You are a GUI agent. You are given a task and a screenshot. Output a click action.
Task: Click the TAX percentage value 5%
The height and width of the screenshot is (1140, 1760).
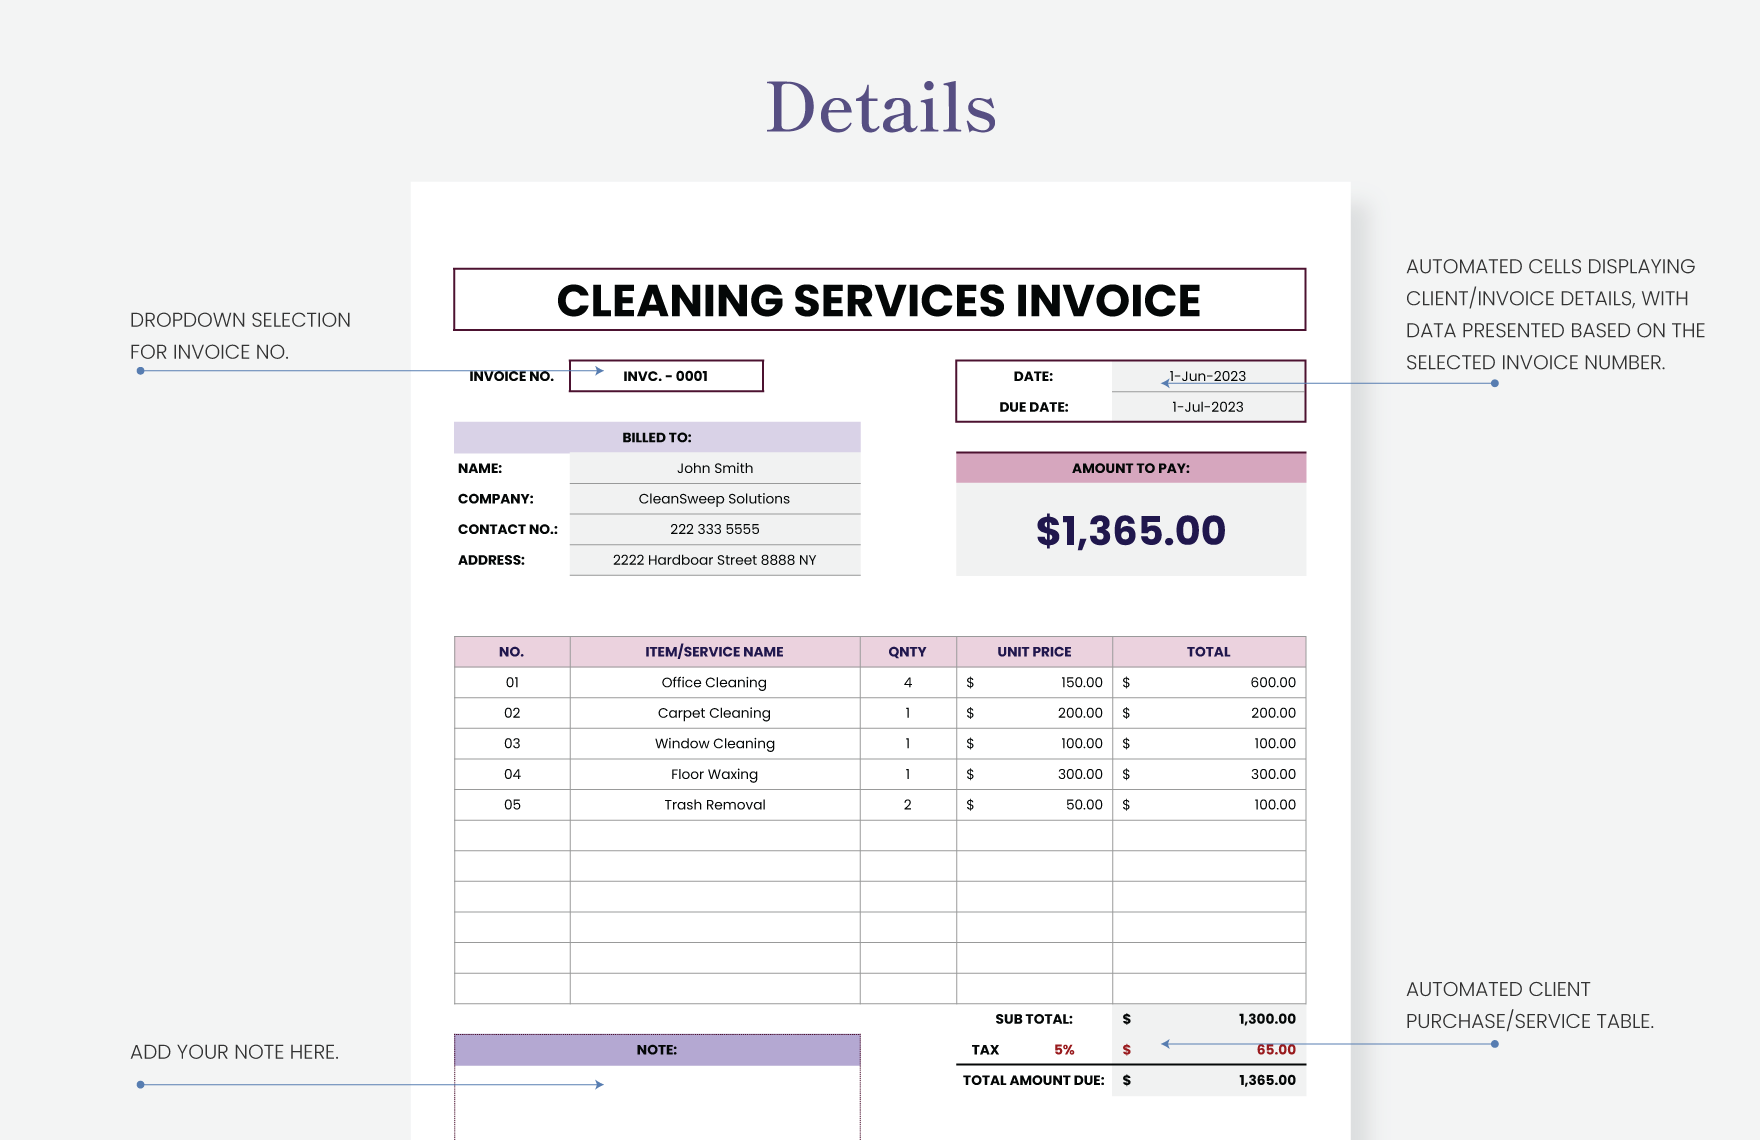1064,1049
